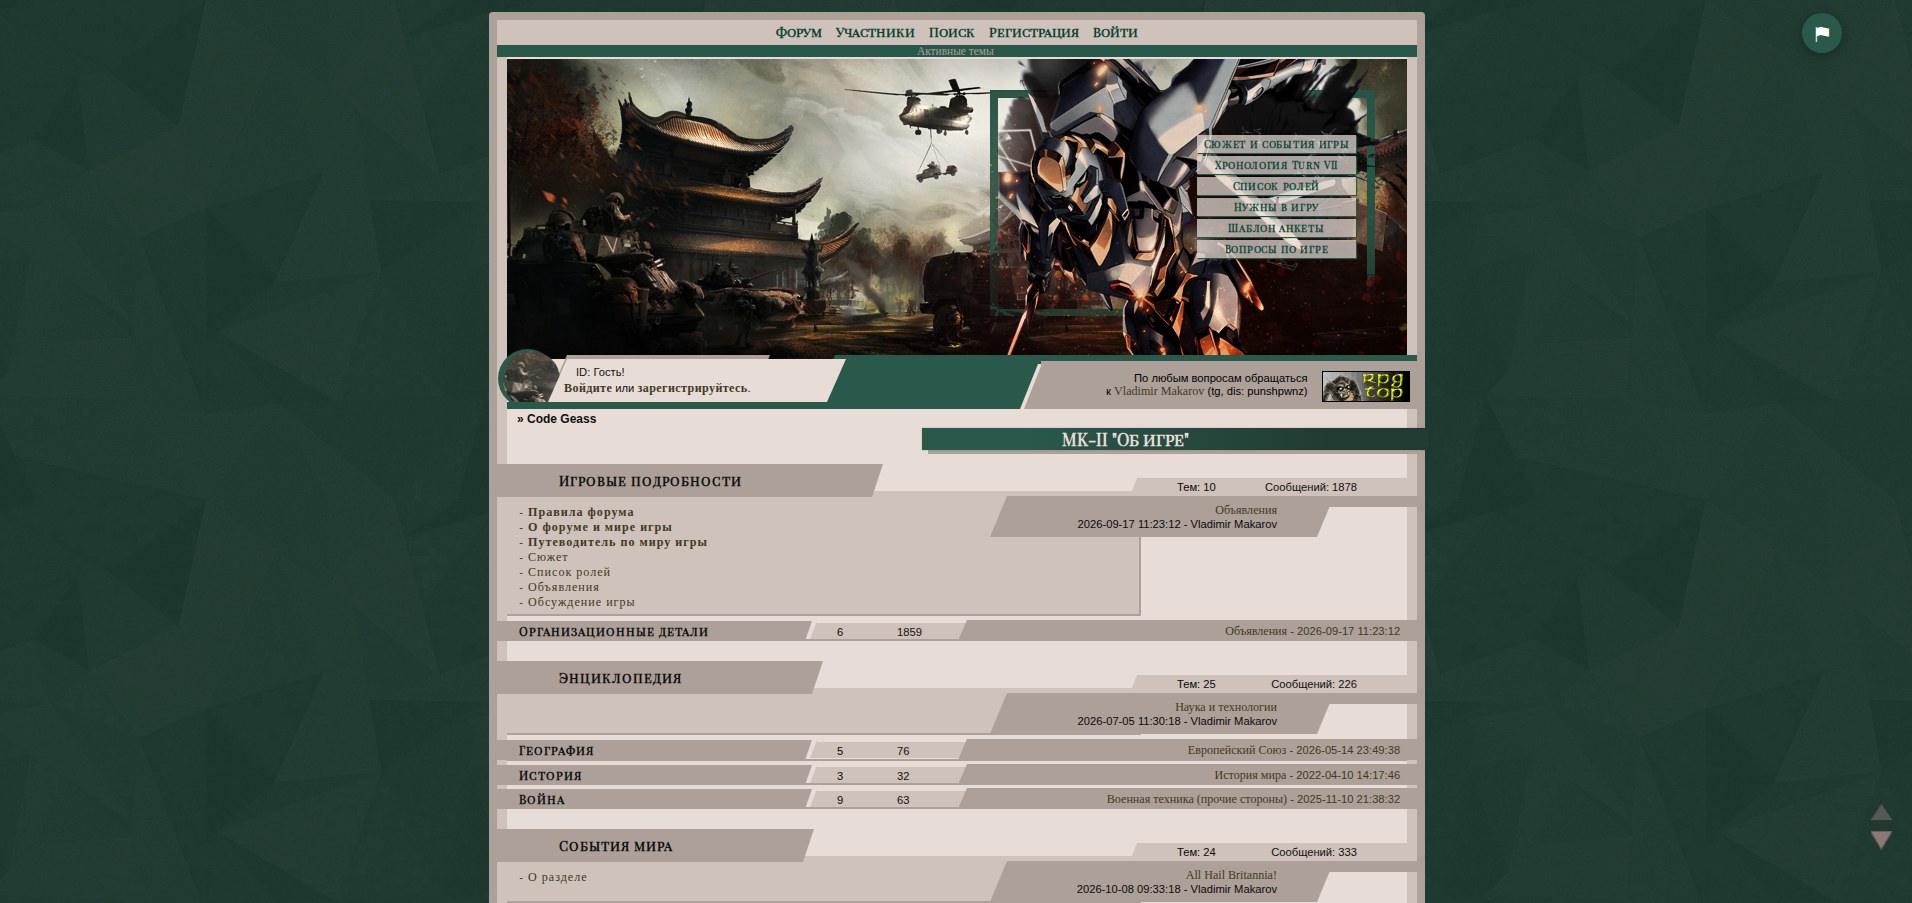Open О разделе link
The width and height of the screenshot is (1912, 903).
[x=557, y=877]
